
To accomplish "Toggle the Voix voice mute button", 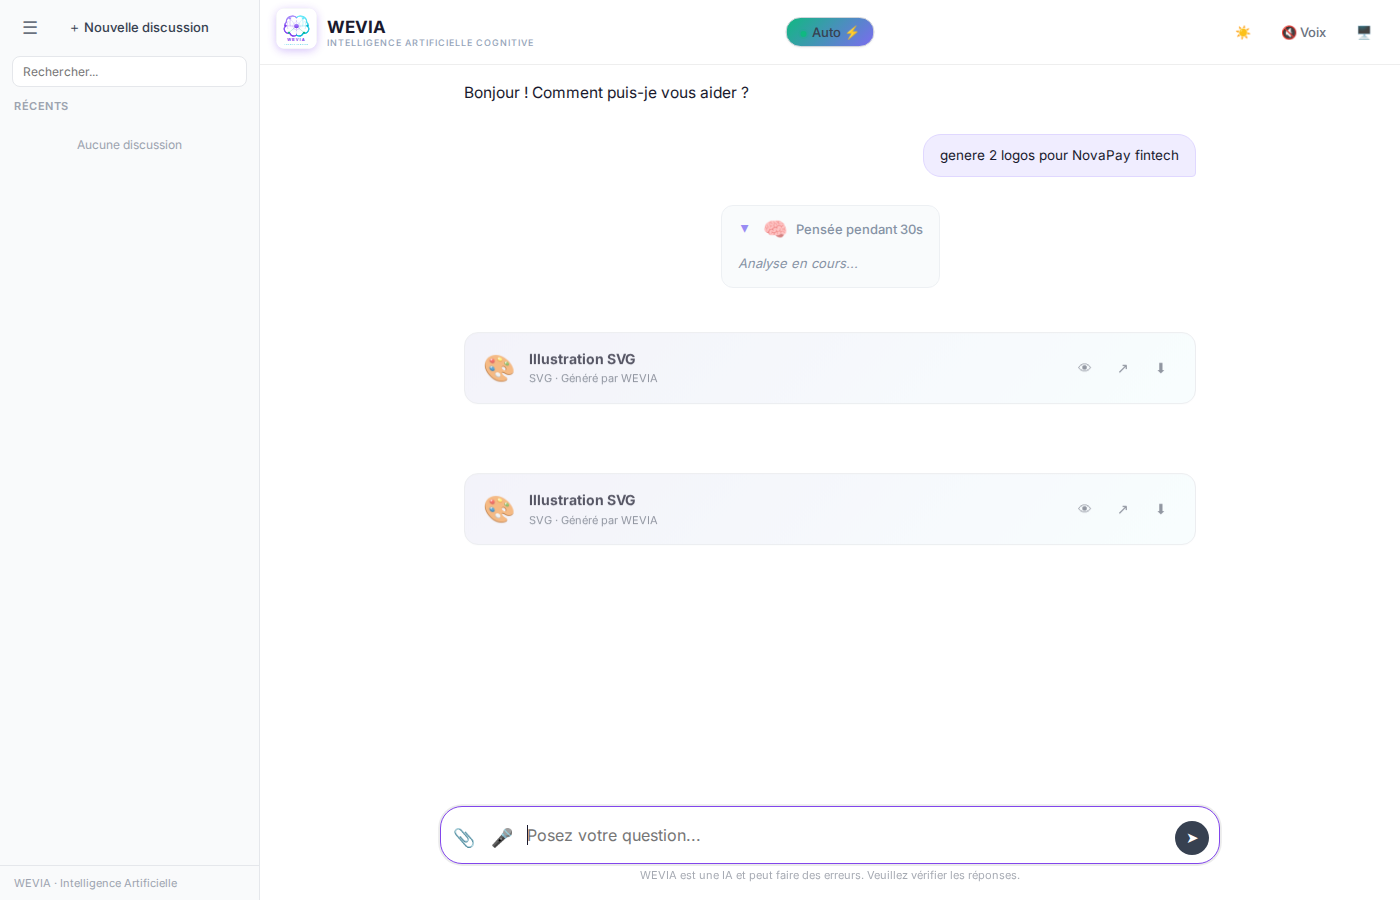I will [x=1304, y=32].
